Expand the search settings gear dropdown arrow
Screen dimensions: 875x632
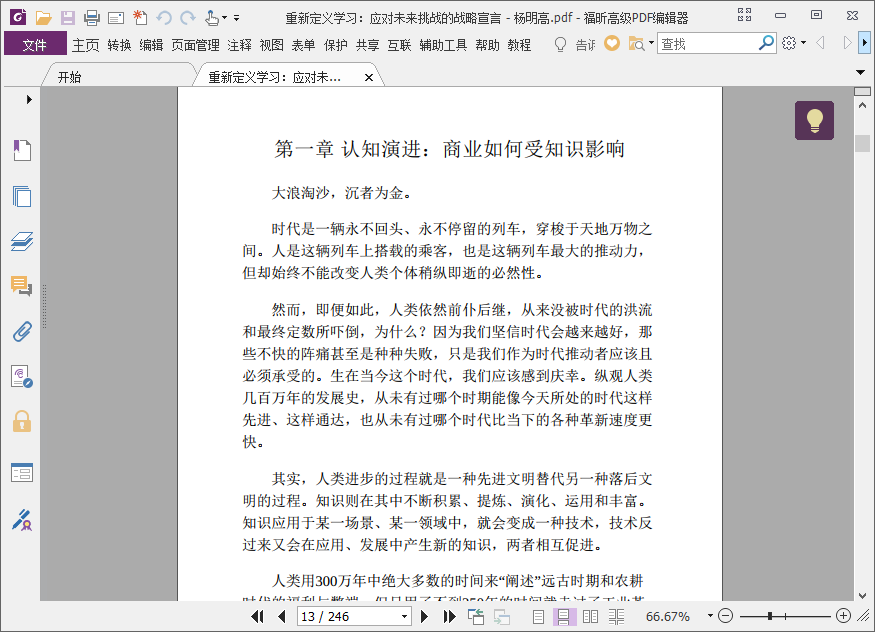click(804, 42)
